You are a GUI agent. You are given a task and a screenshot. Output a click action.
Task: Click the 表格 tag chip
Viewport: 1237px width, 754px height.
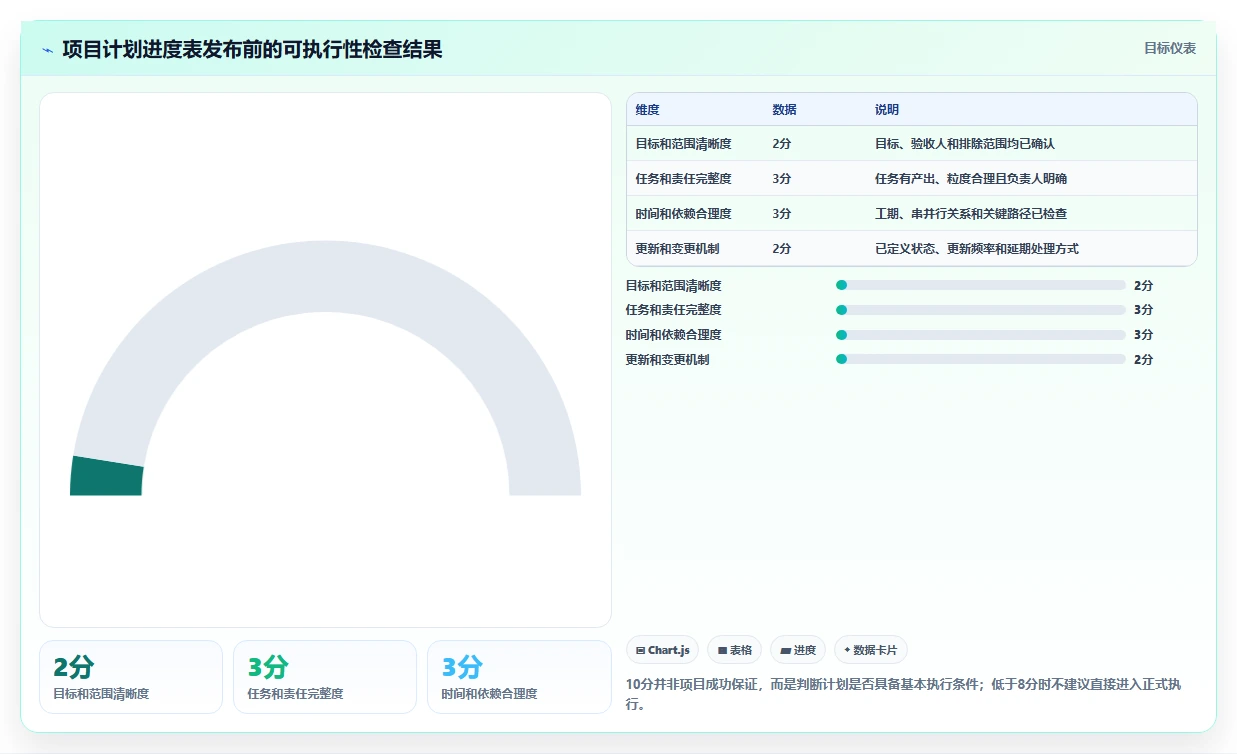[734, 650]
